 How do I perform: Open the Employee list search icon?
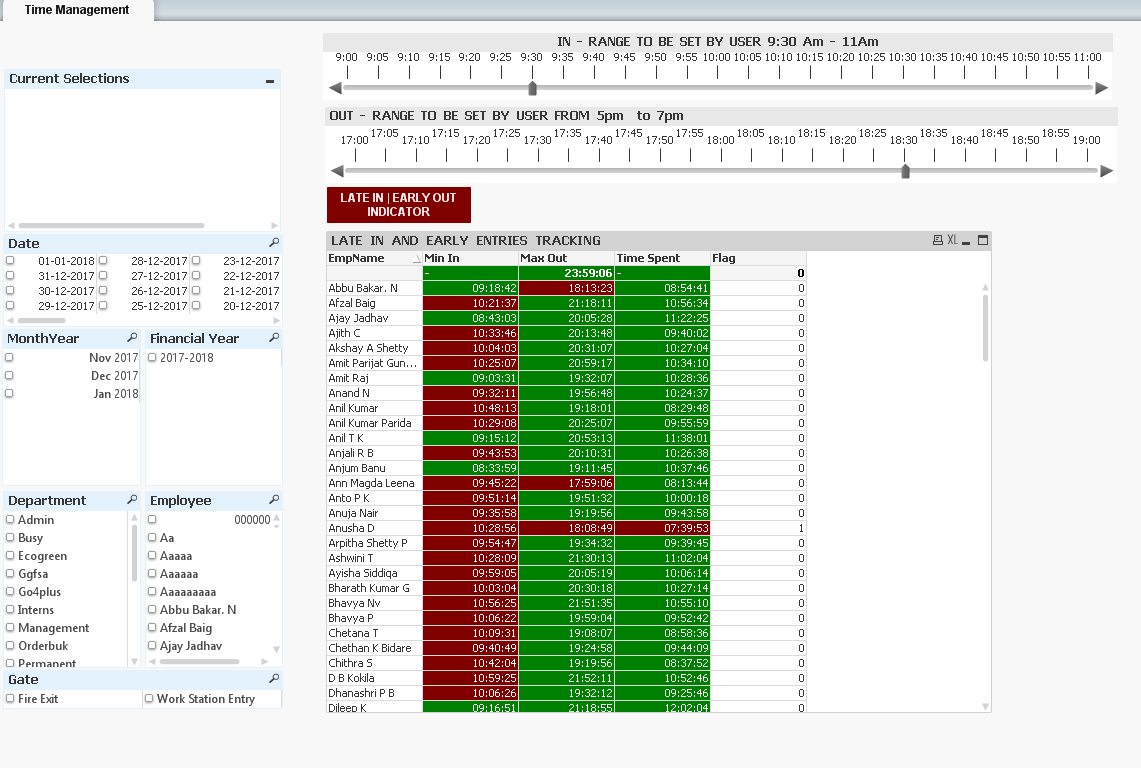[274, 500]
